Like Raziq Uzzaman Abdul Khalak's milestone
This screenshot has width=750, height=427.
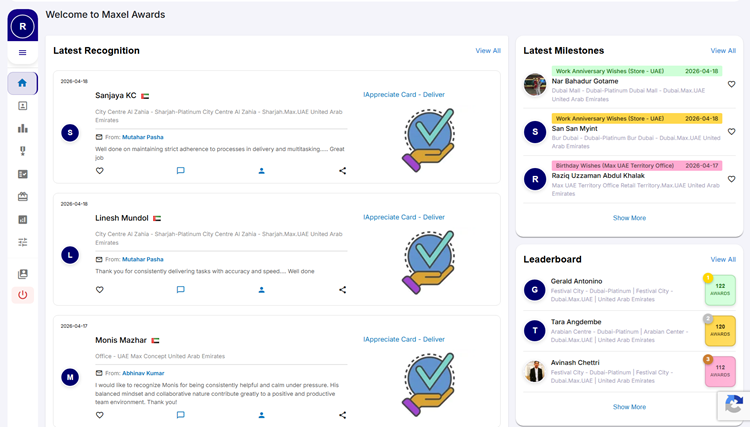pyautogui.click(x=731, y=179)
